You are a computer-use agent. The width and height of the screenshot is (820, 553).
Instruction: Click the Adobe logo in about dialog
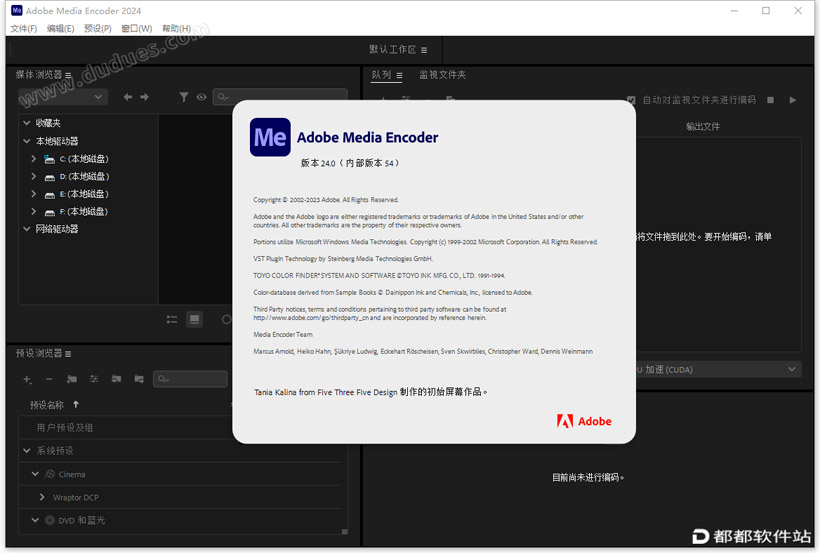[584, 421]
